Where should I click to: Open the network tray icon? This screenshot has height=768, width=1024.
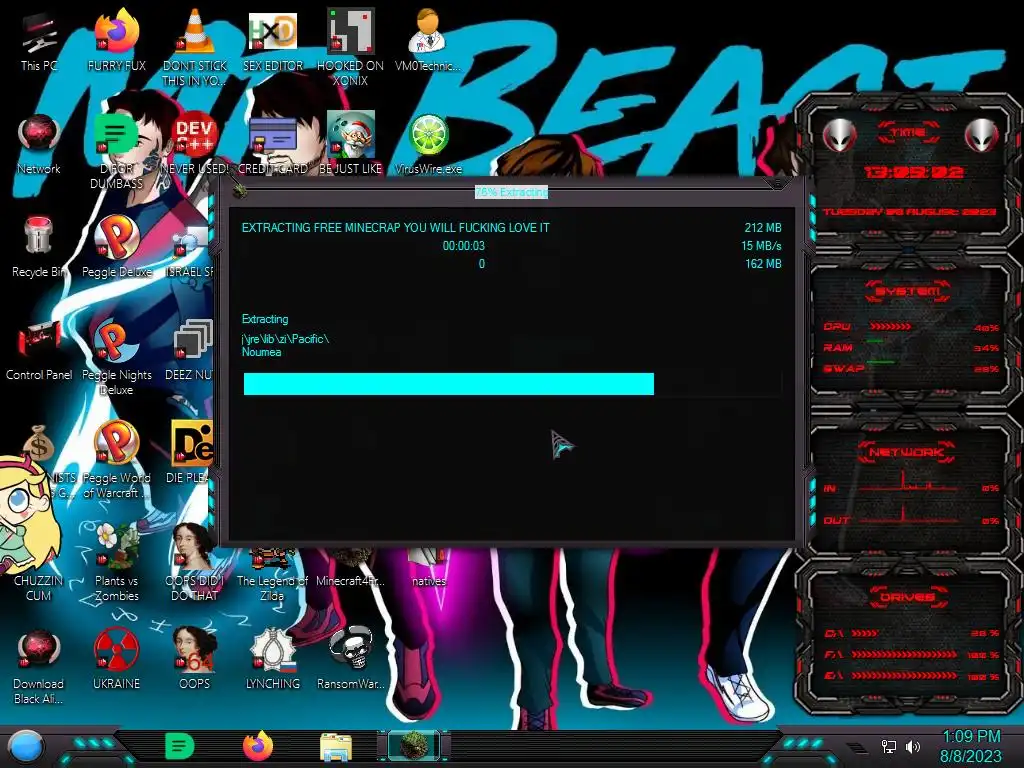(889, 746)
